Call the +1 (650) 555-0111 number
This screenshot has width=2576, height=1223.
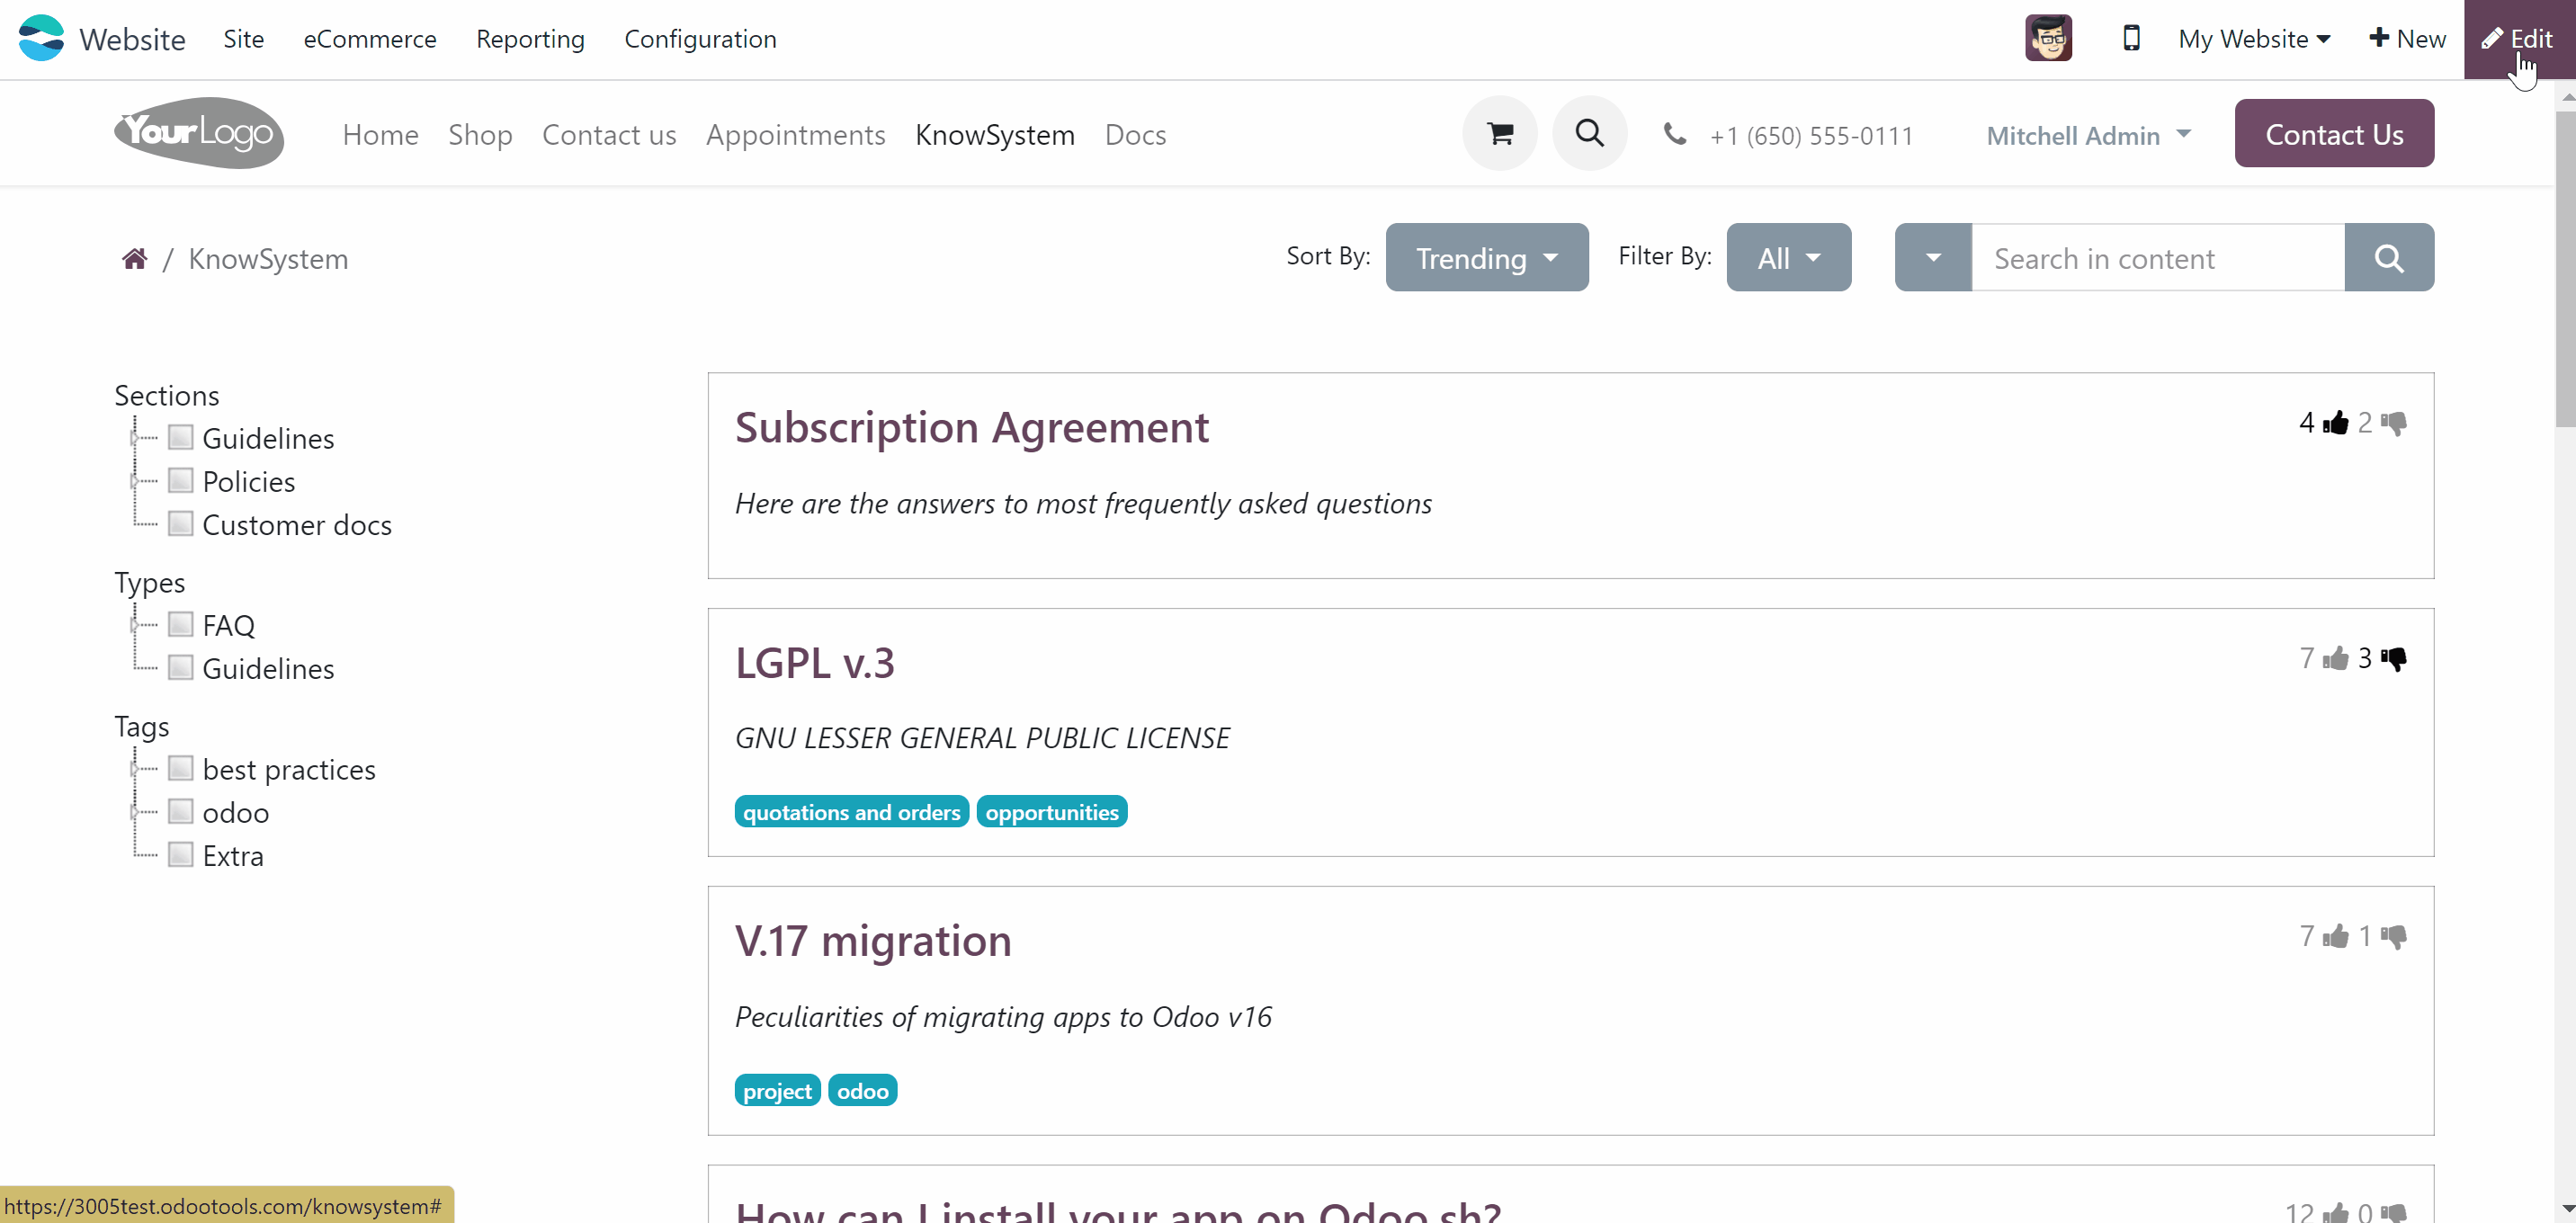pos(1811,136)
